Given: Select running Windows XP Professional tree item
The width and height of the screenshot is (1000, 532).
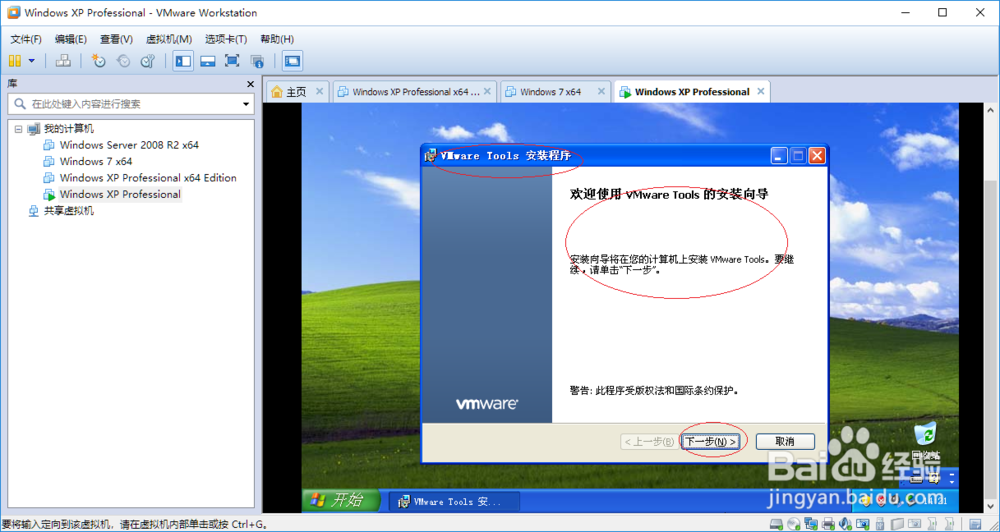Looking at the screenshot, I should tap(120, 195).
